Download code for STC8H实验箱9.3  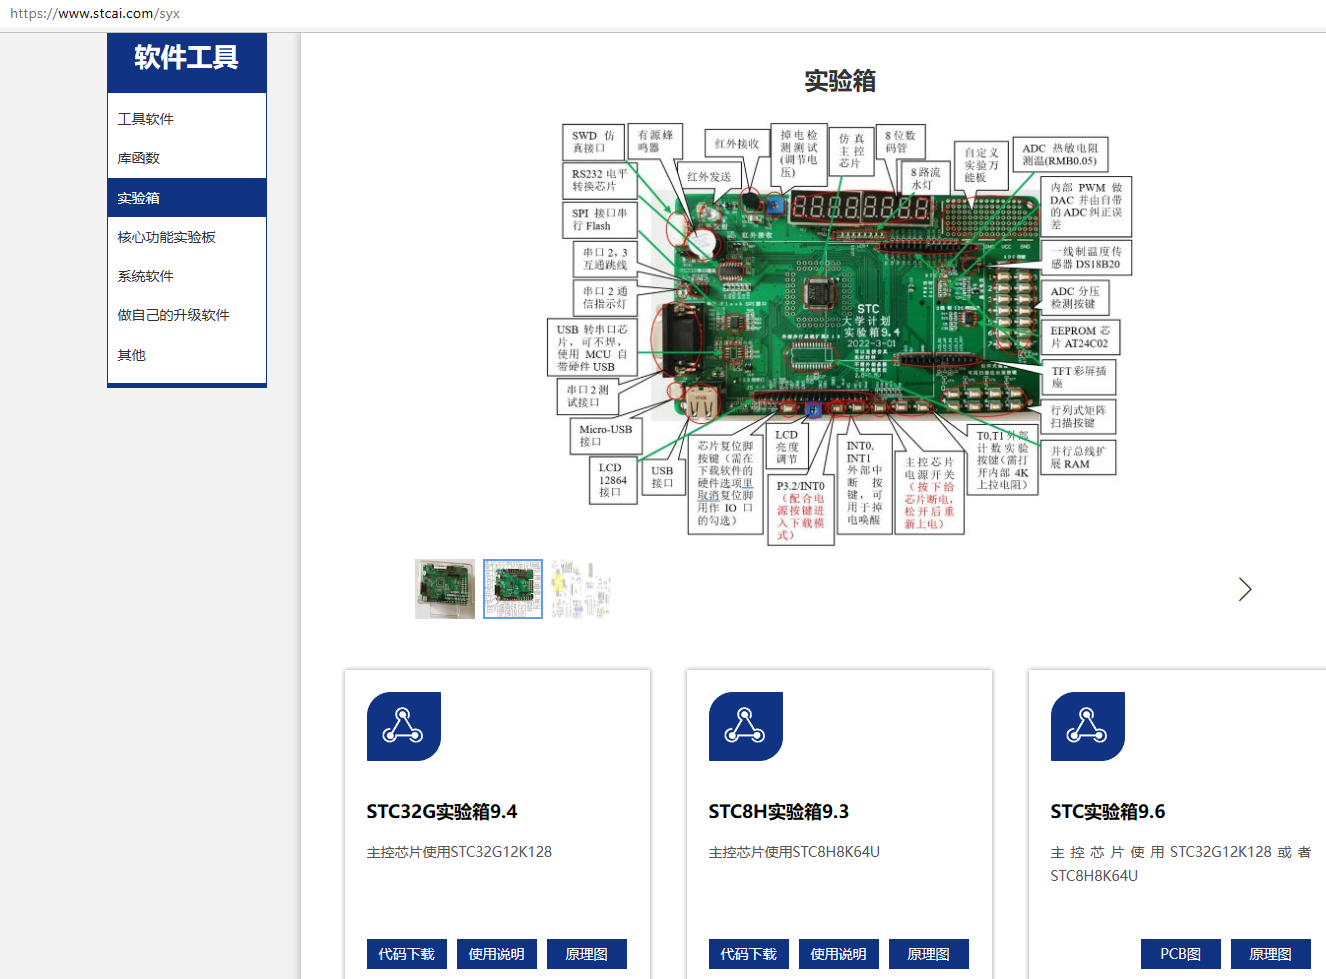[749, 954]
